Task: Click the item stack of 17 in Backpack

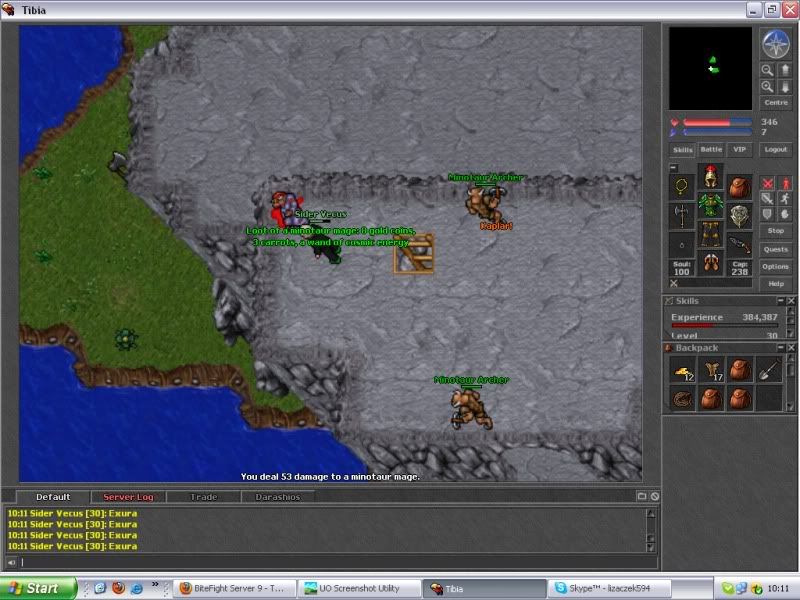Action: pos(712,371)
